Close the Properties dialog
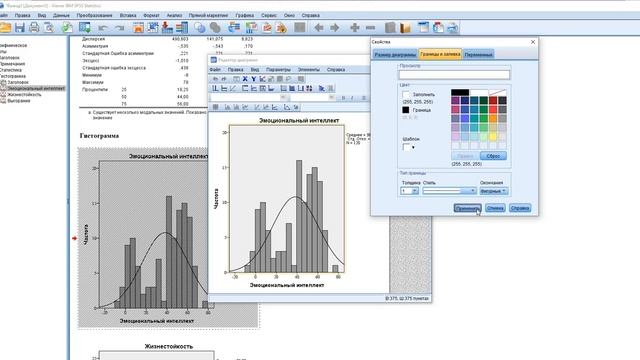The height and width of the screenshot is (360, 640). pyautogui.click(x=533, y=42)
